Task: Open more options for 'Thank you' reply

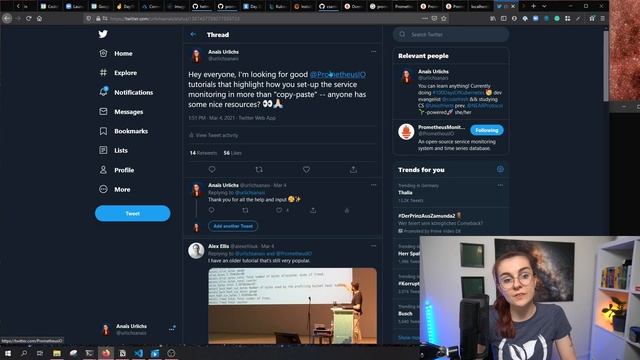Action: pos(373,185)
